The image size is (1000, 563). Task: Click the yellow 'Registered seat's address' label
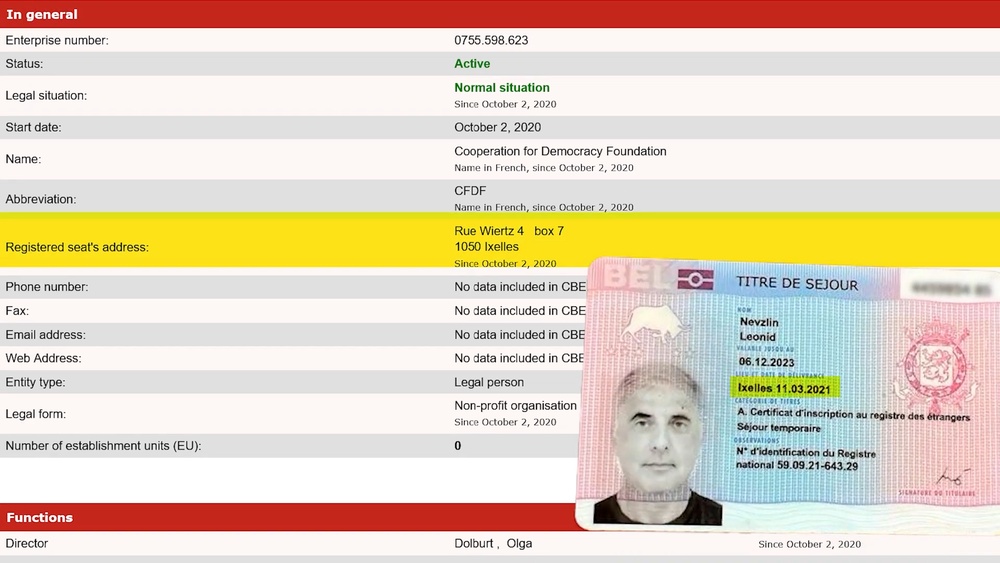(77, 247)
